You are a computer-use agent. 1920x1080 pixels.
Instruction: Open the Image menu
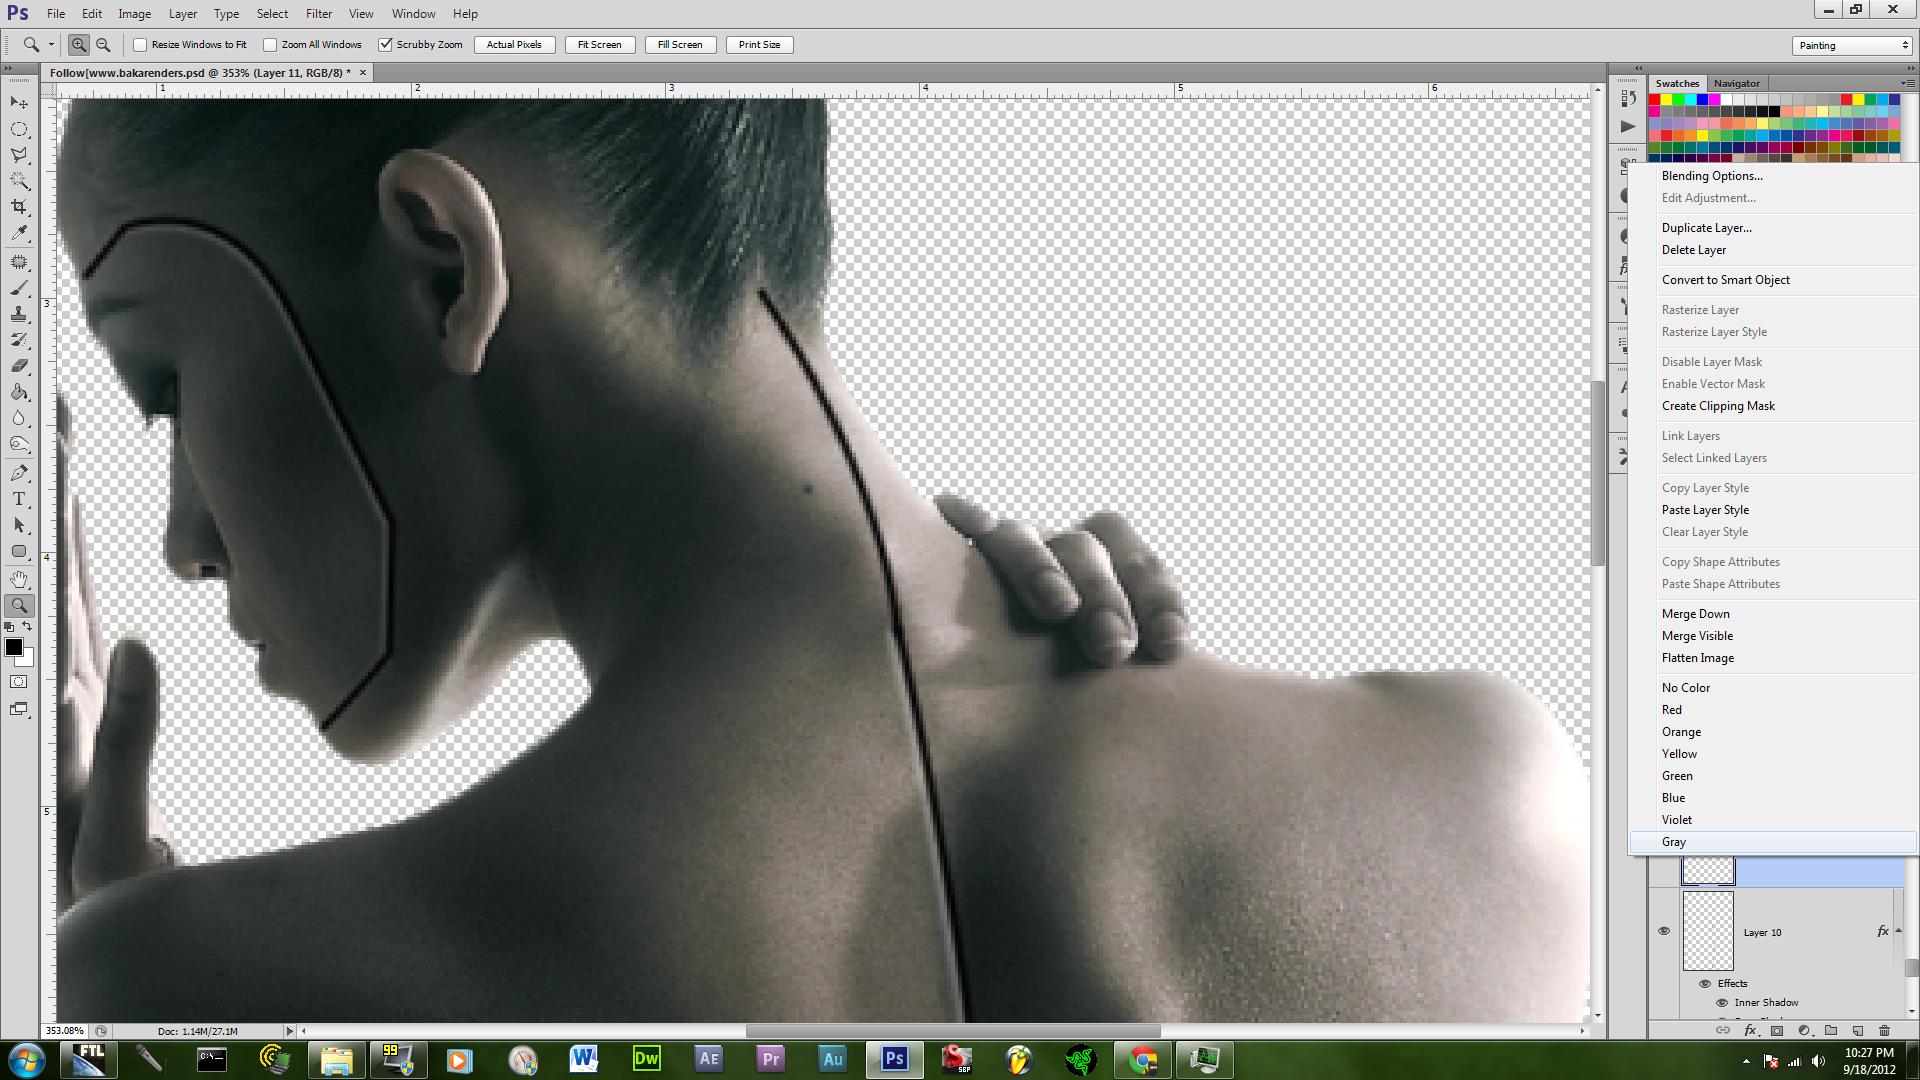tap(134, 14)
